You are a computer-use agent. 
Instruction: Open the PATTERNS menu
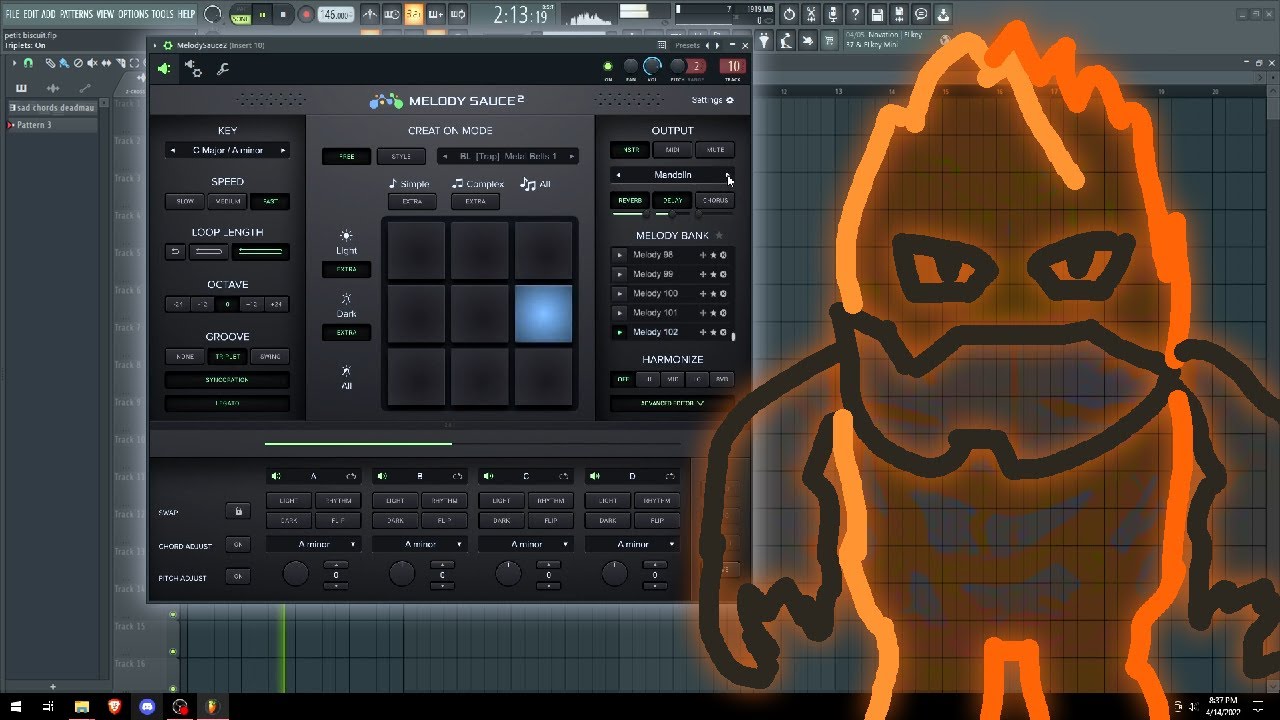(x=77, y=14)
